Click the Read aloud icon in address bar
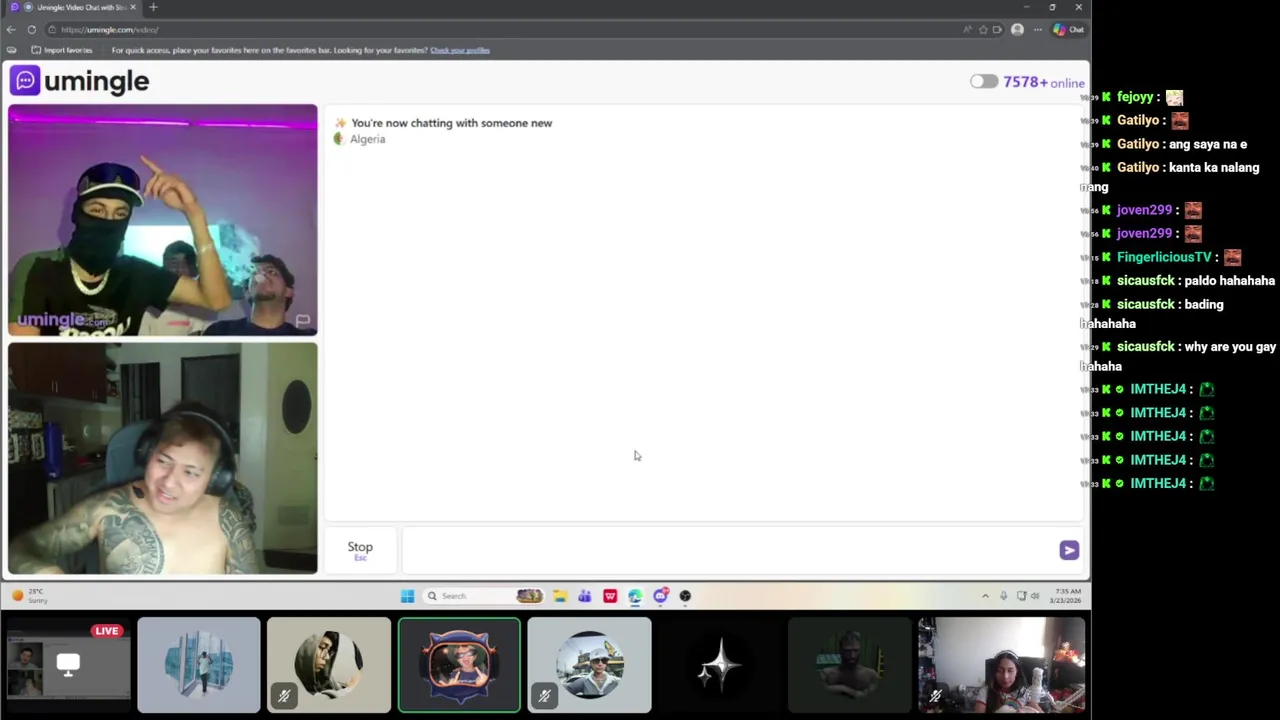This screenshot has height=720, width=1280. (967, 30)
